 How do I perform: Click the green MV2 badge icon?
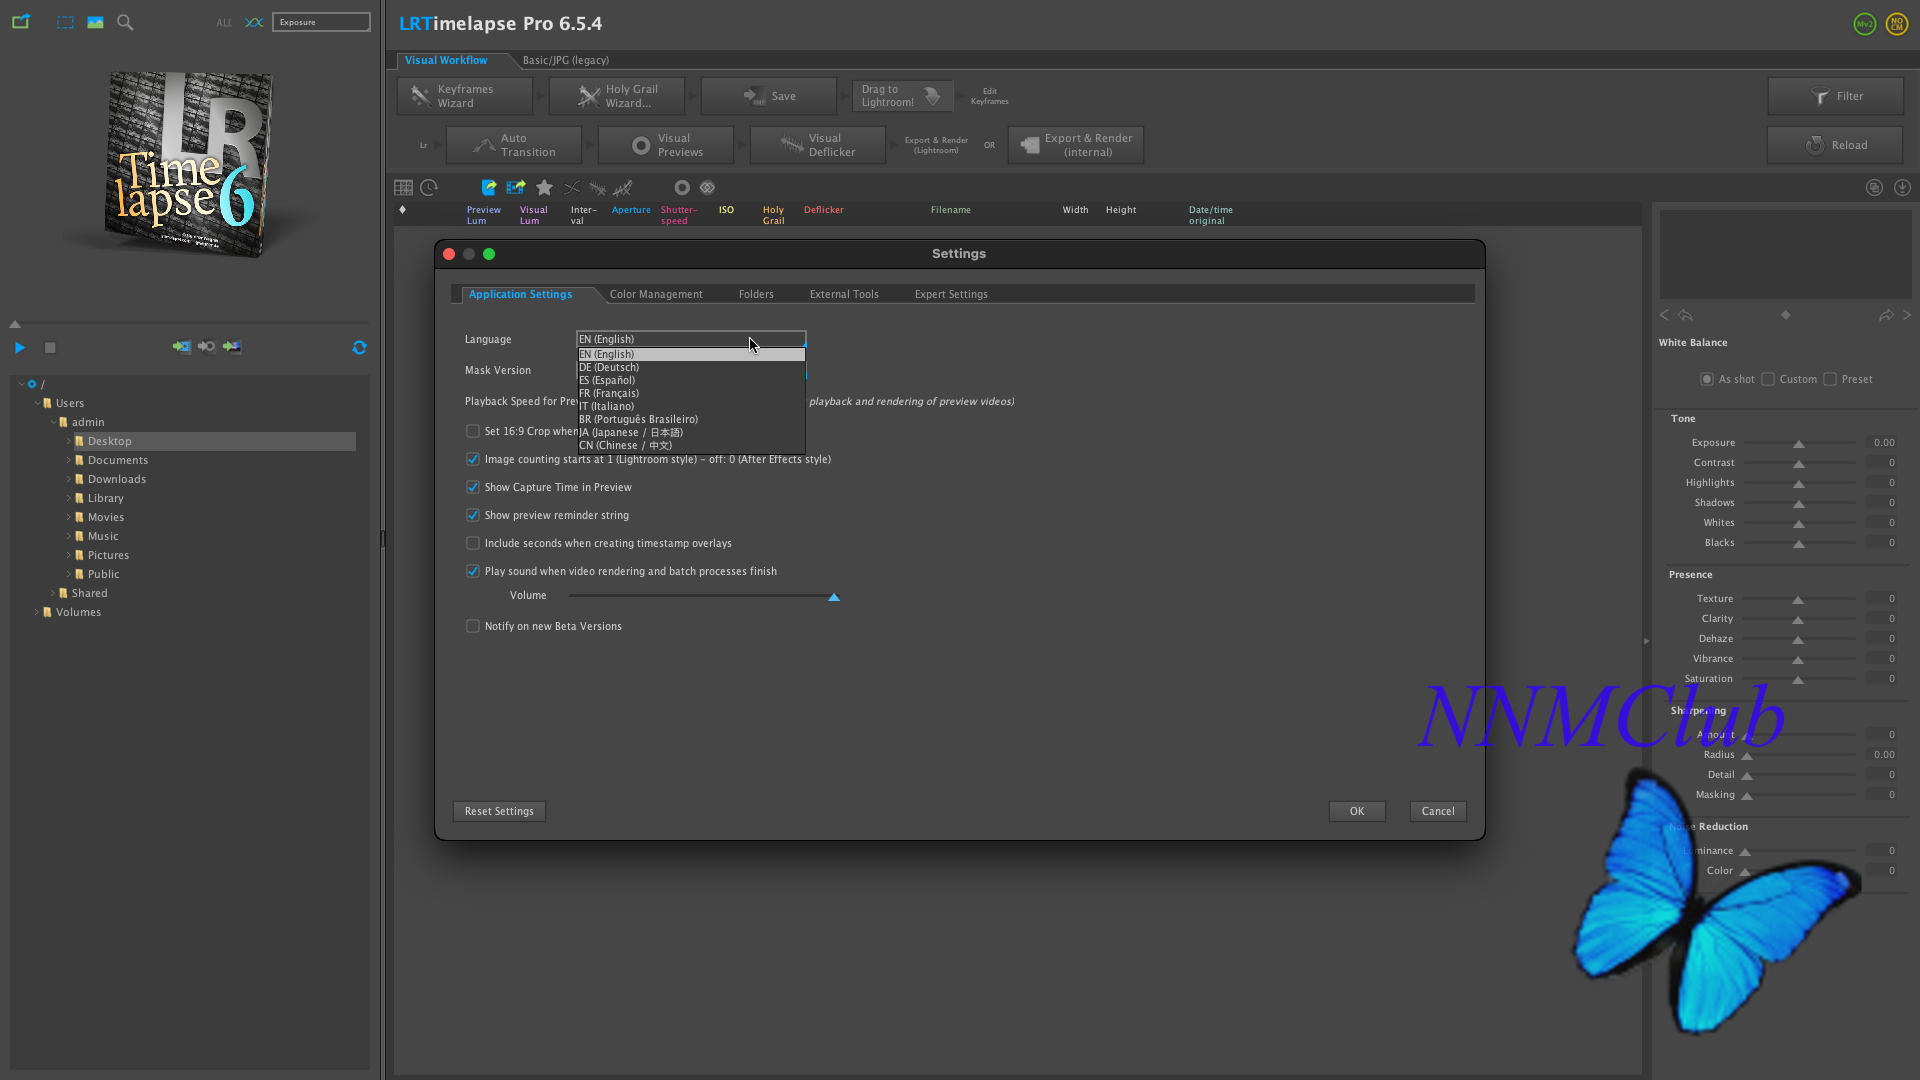(1865, 24)
